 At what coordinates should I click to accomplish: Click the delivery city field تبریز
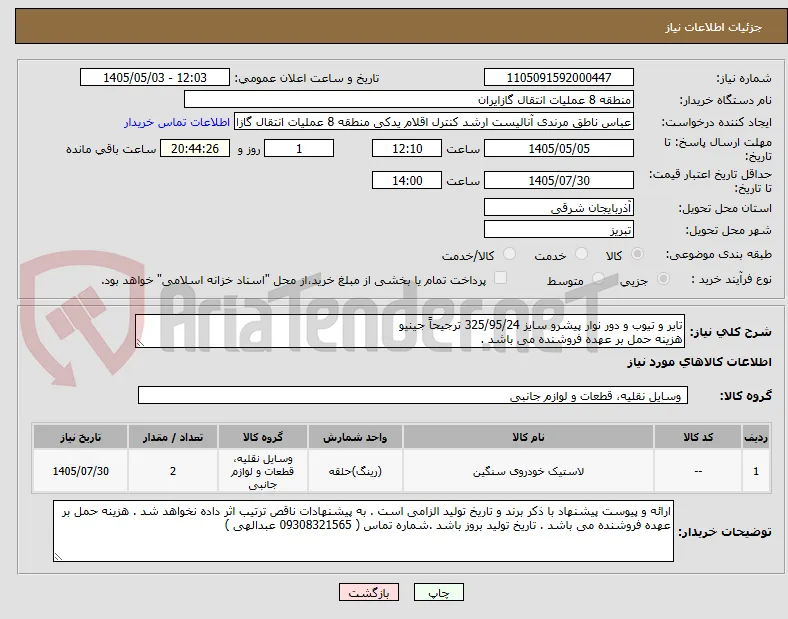[x=558, y=230]
